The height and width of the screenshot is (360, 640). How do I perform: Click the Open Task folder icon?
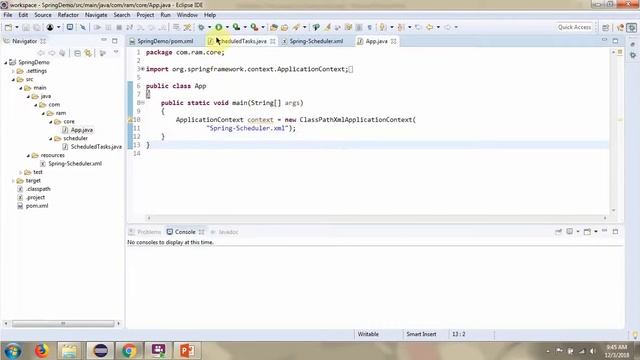click(284, 27)
